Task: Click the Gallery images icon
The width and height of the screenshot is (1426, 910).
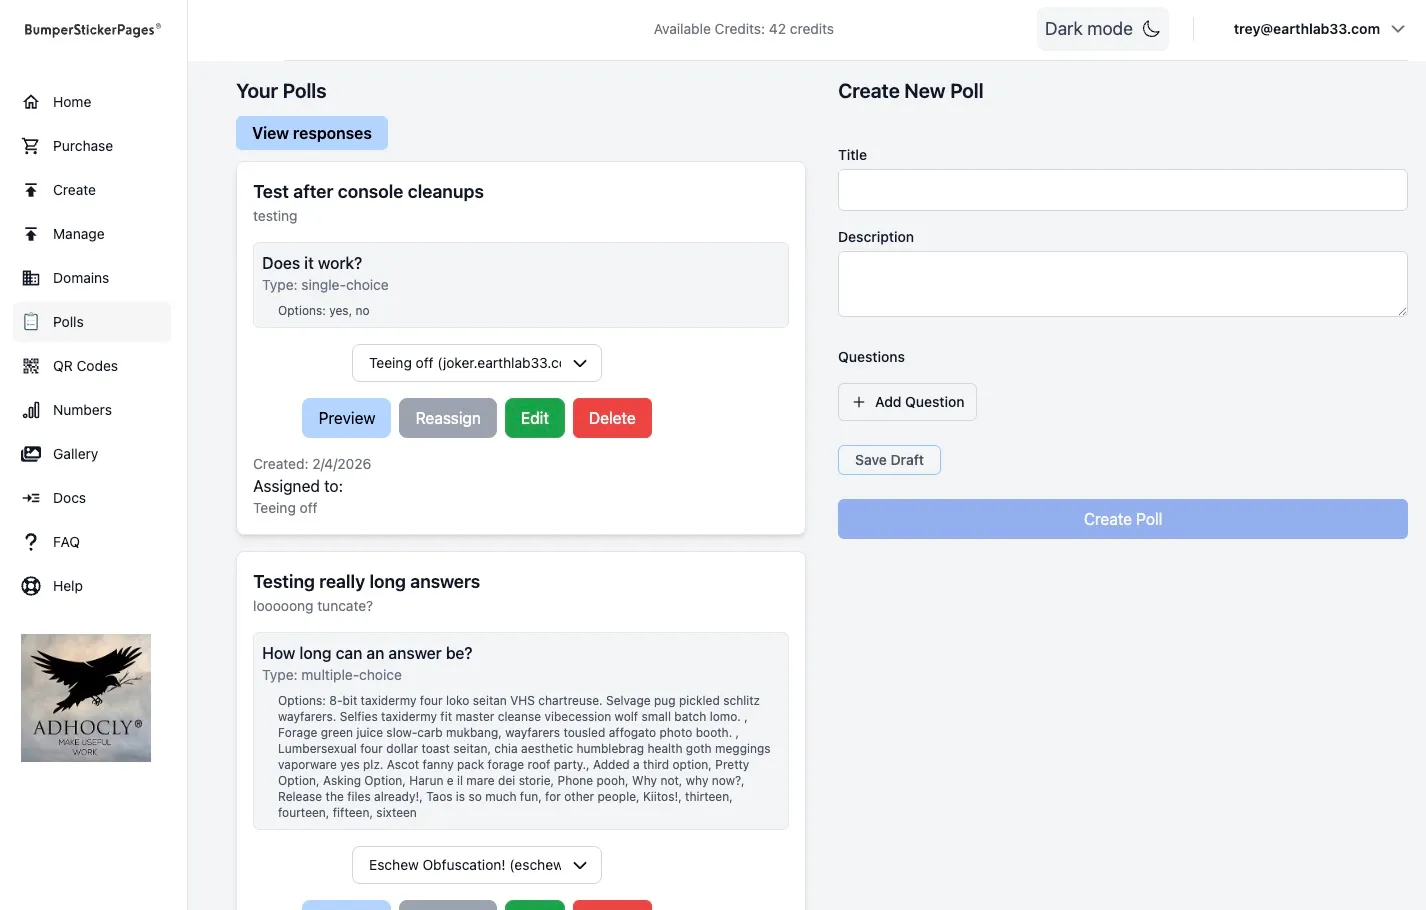Action: click(x=31, y=454)
